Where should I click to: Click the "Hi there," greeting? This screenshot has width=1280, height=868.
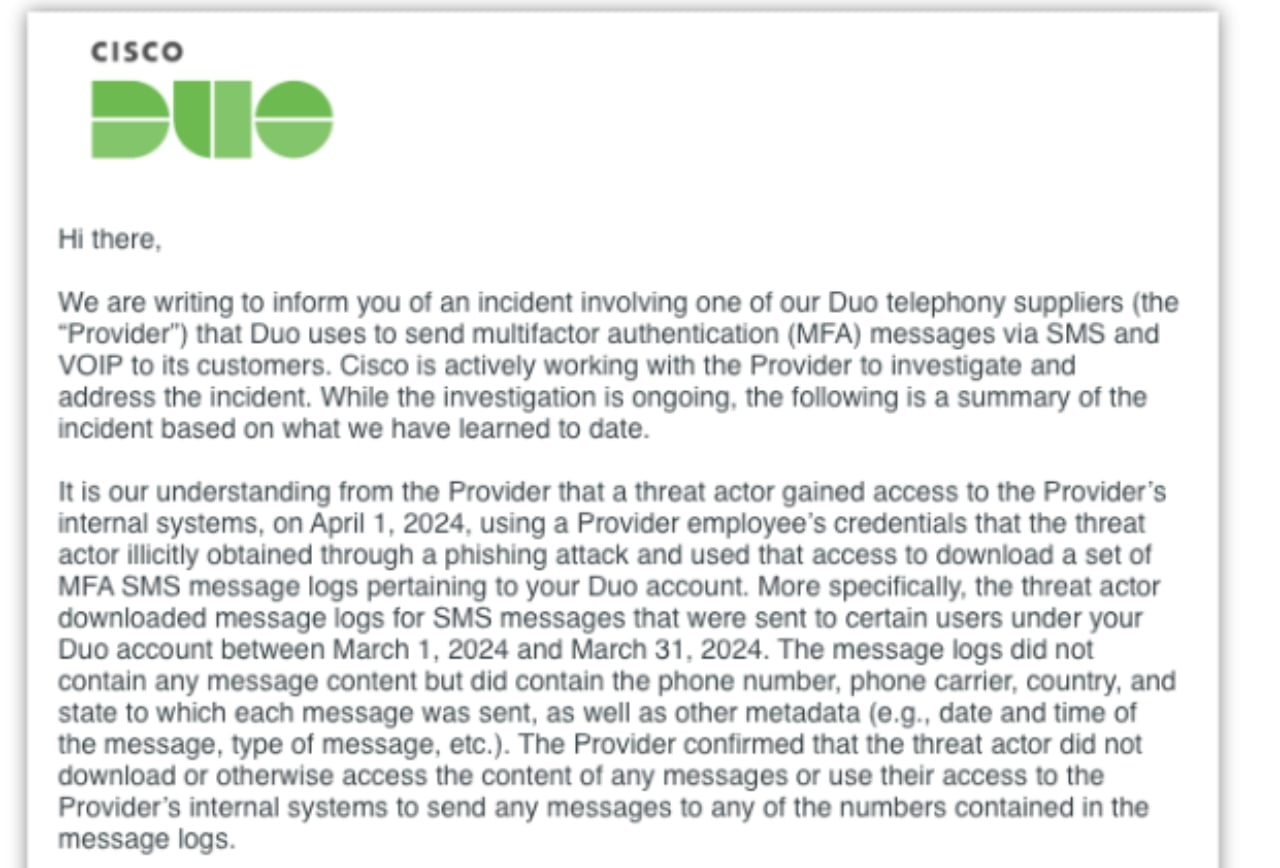[110, 241]
